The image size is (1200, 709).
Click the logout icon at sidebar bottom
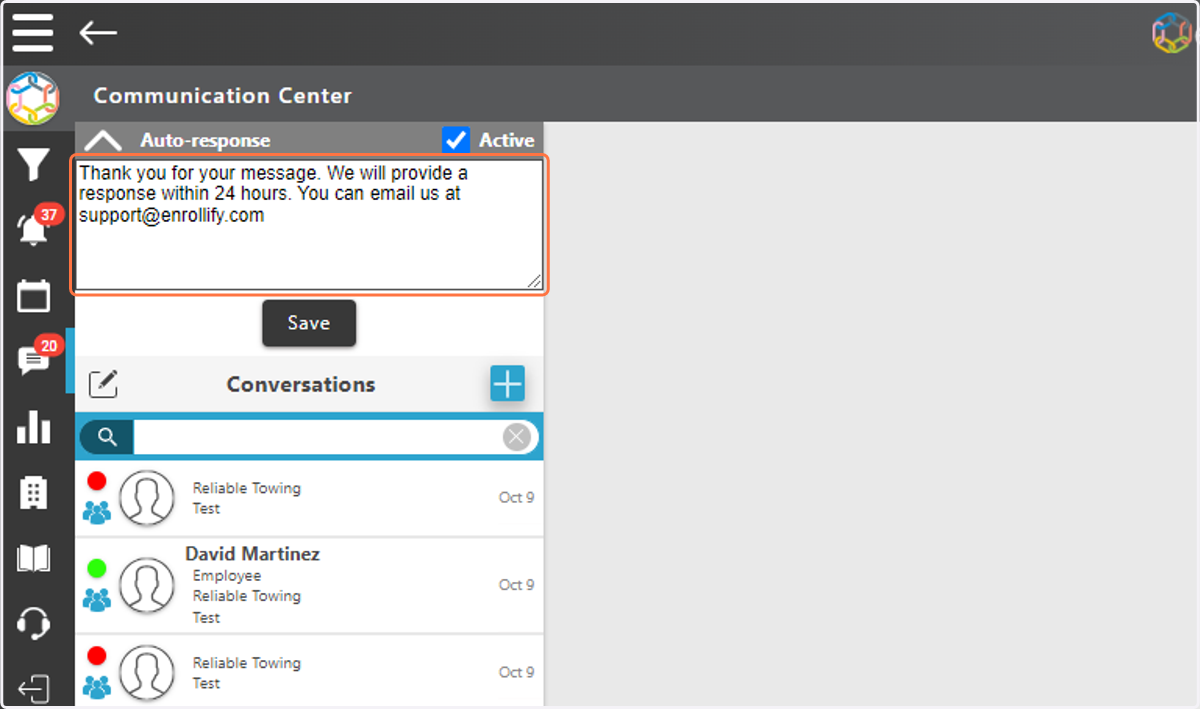click(x=33, y=689)
